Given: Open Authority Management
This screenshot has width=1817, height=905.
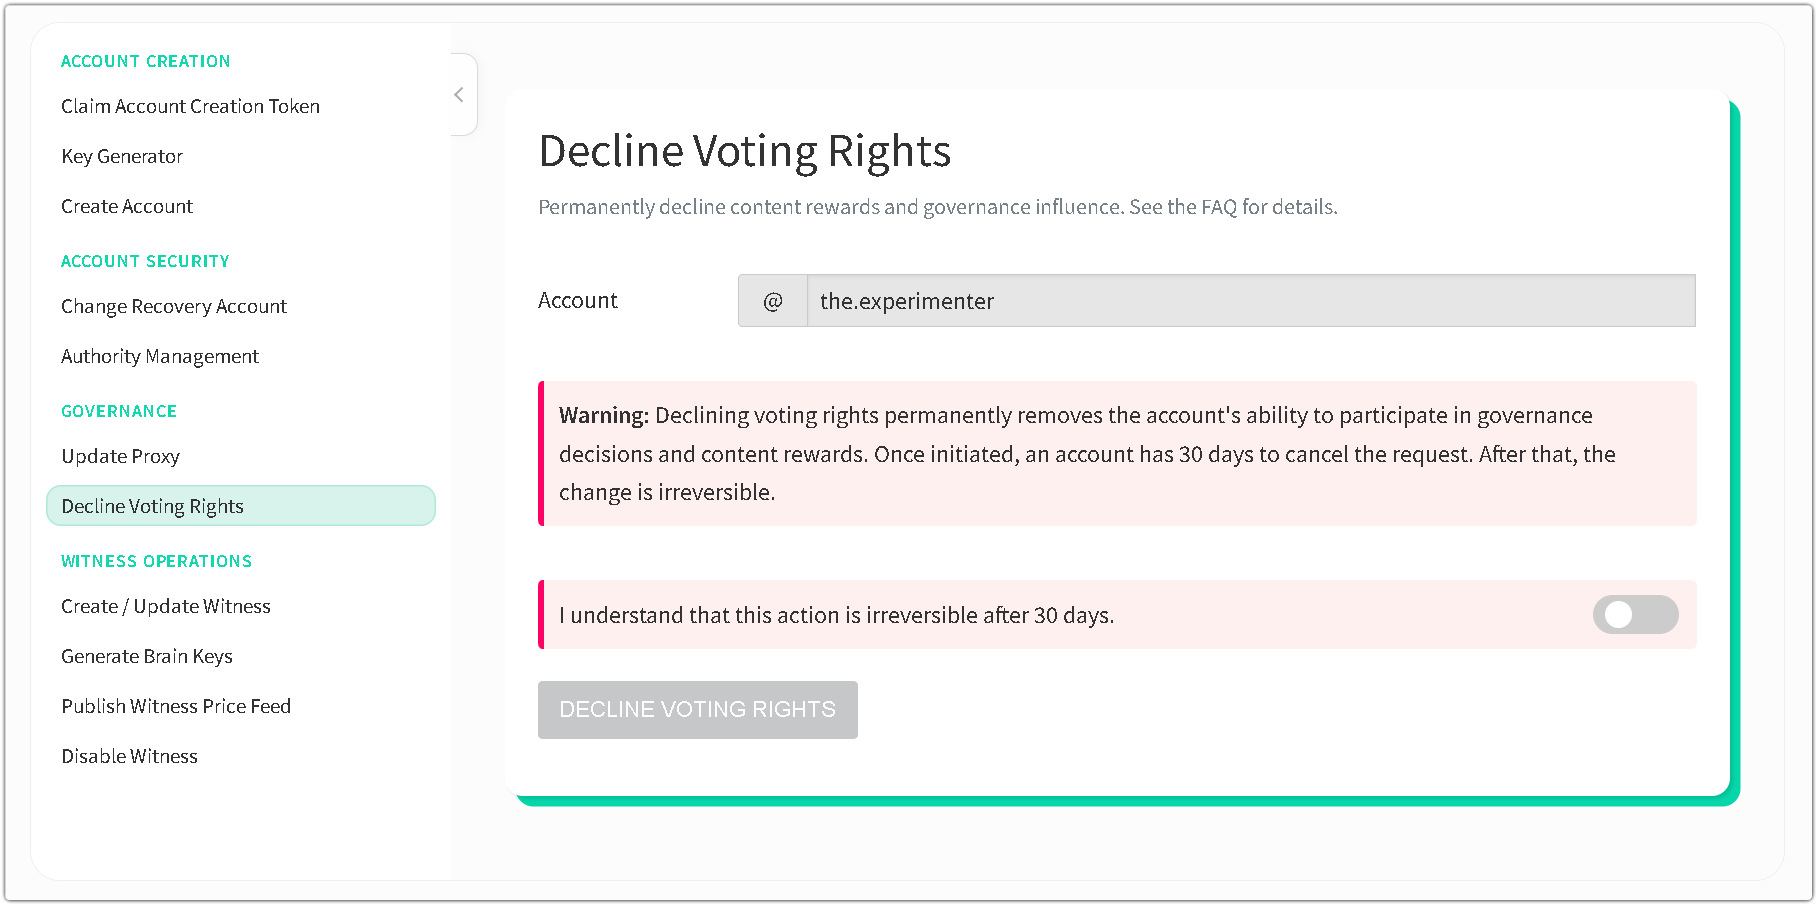Looking at the screenshot, I should point(160,356).
